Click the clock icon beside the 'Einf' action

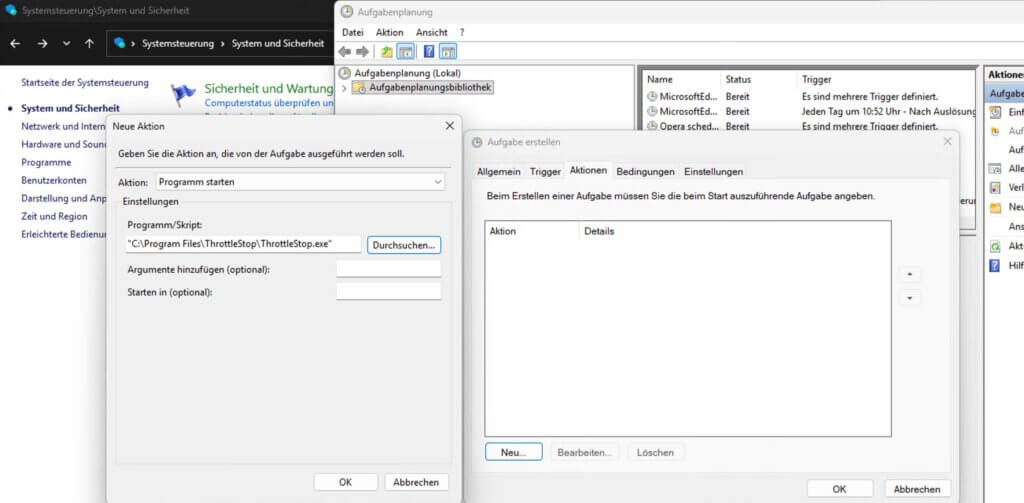(x=995, y=112)
